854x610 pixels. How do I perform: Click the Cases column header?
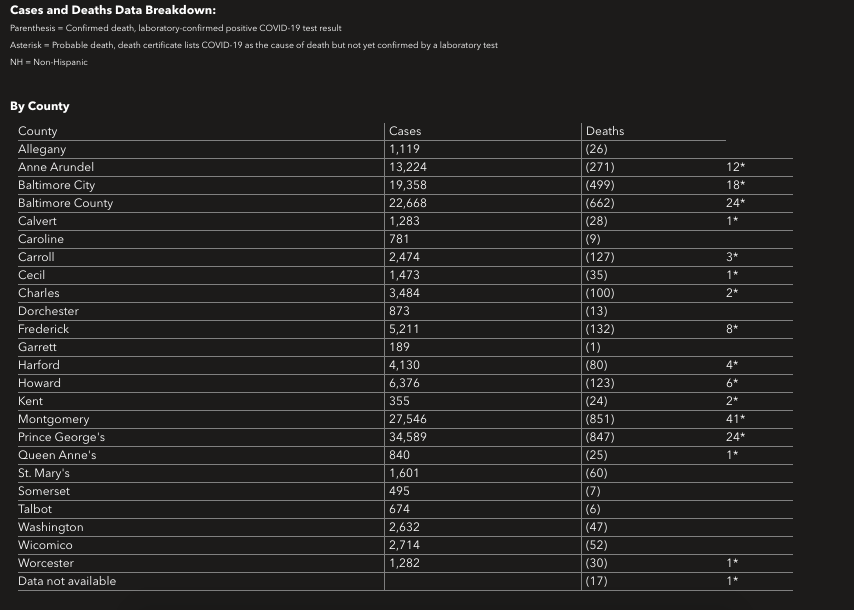pos(405,131)
